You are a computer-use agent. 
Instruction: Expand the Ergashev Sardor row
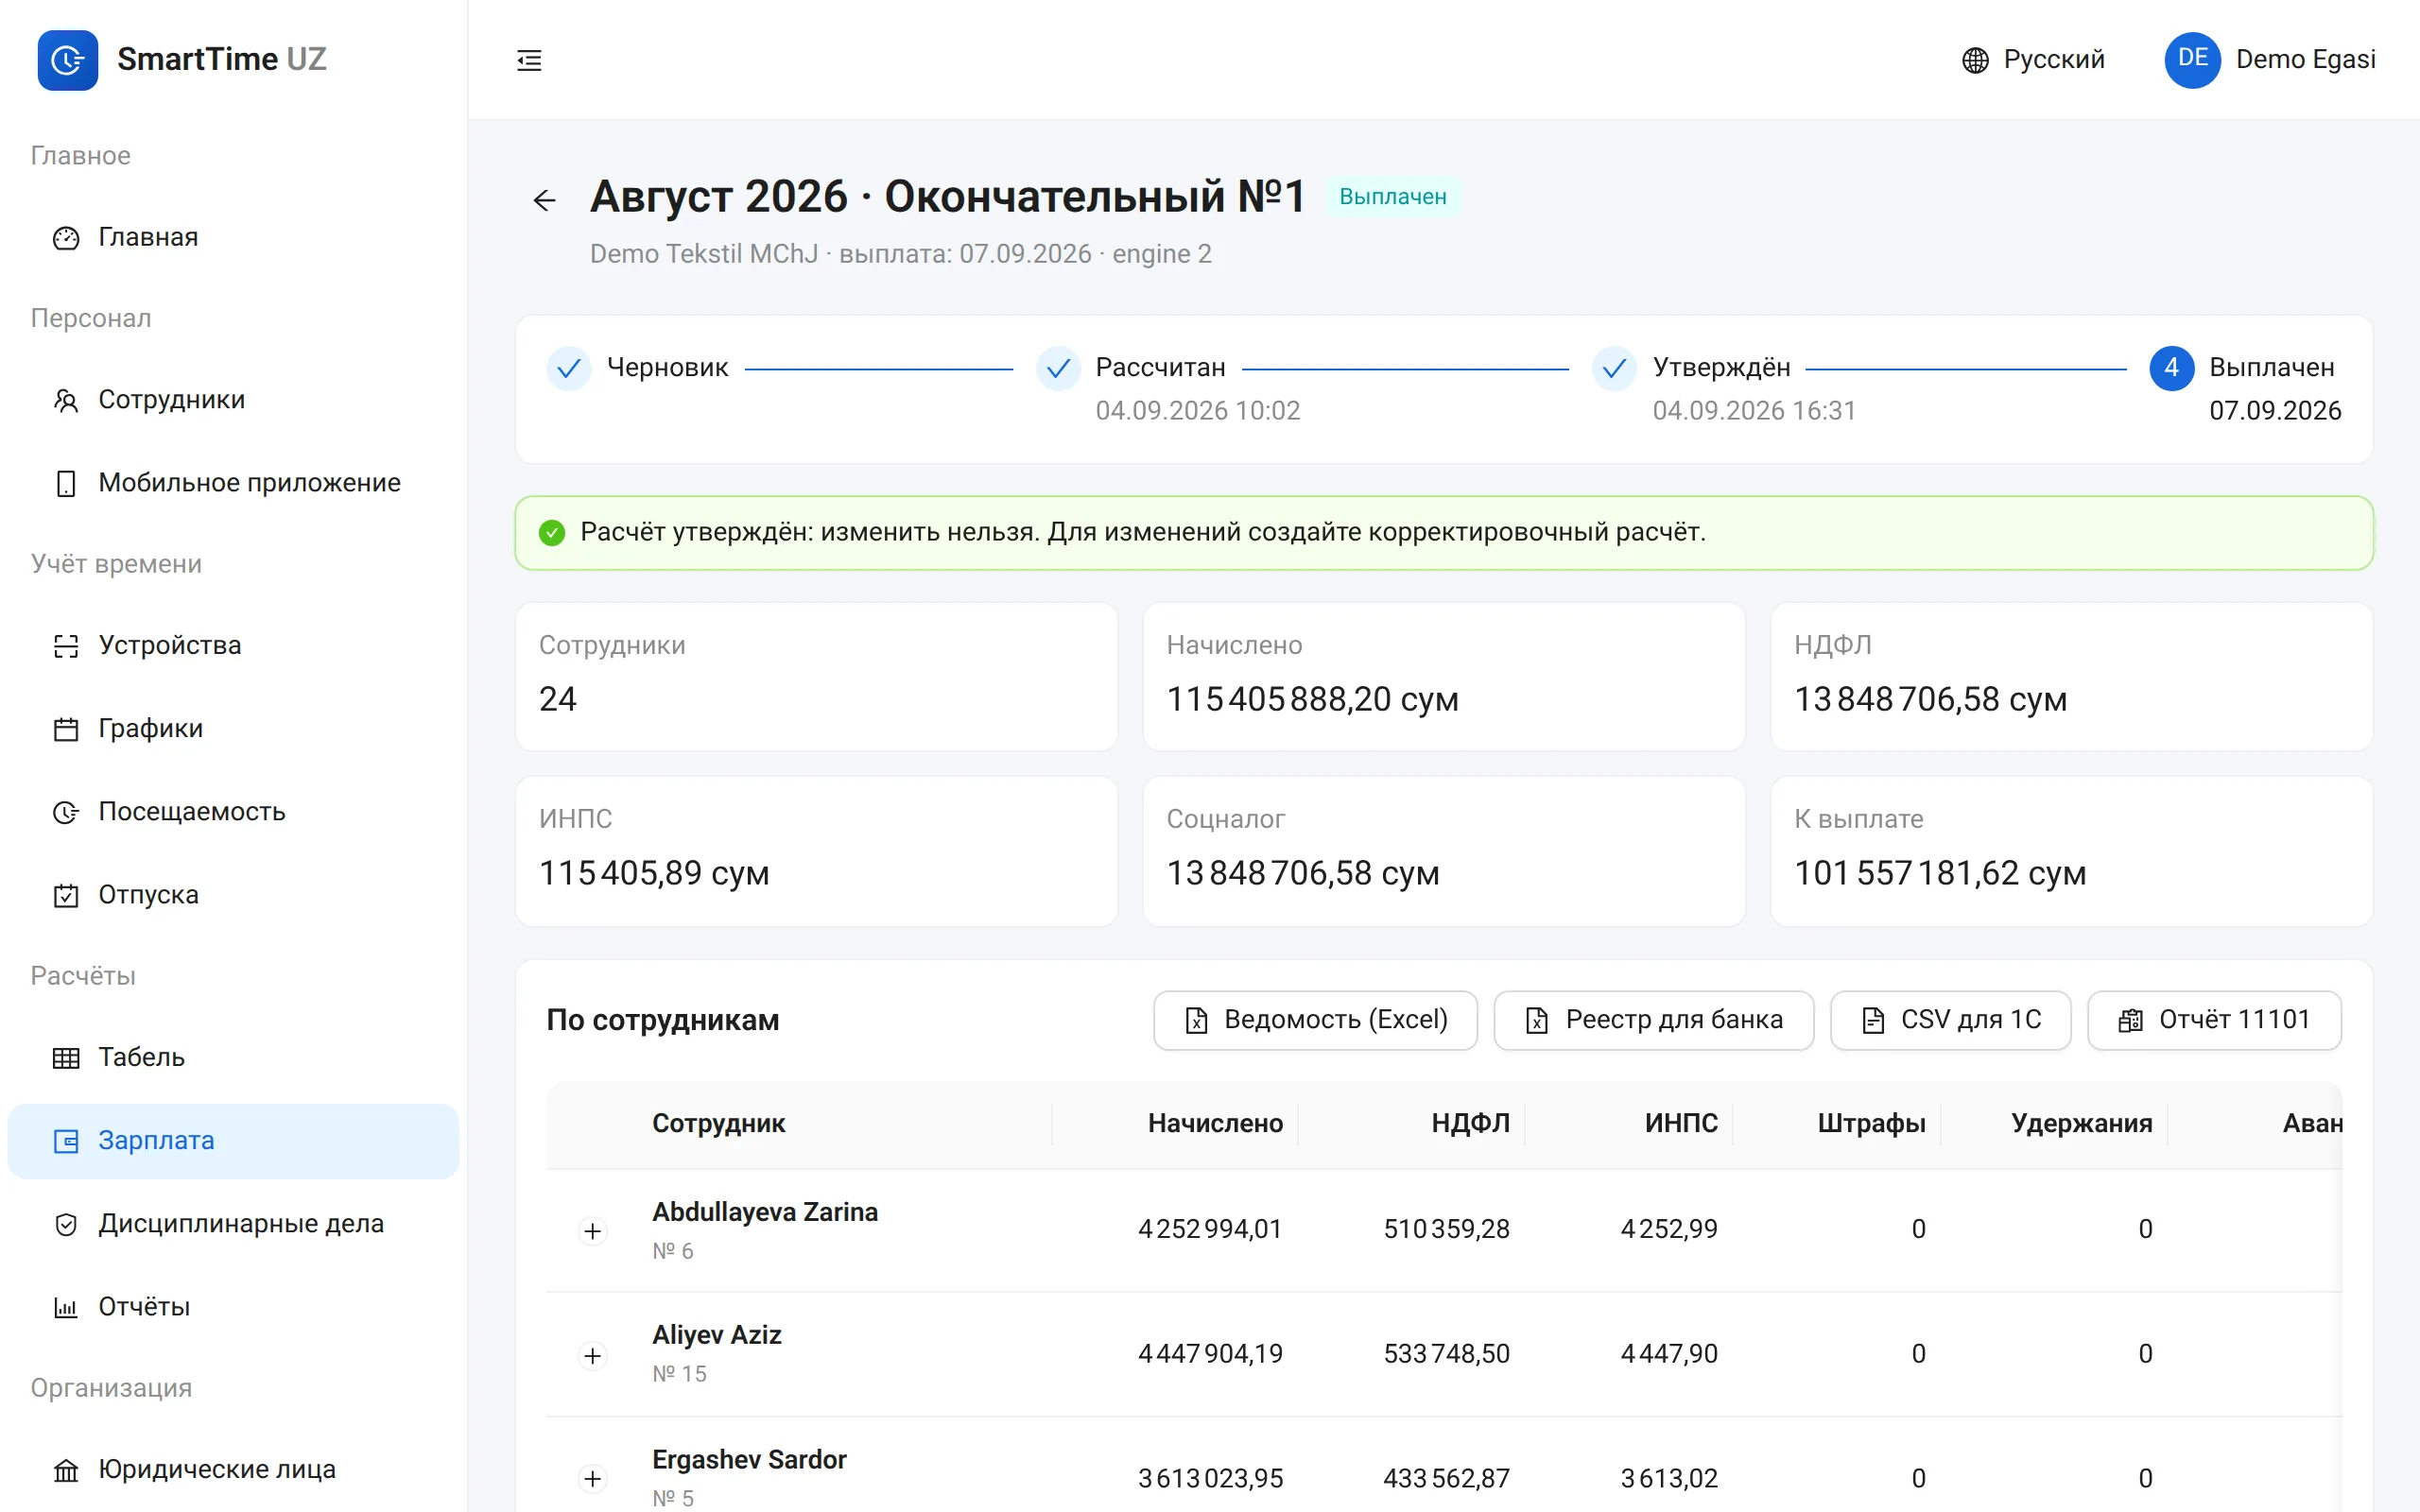[x=593, y=1479]
